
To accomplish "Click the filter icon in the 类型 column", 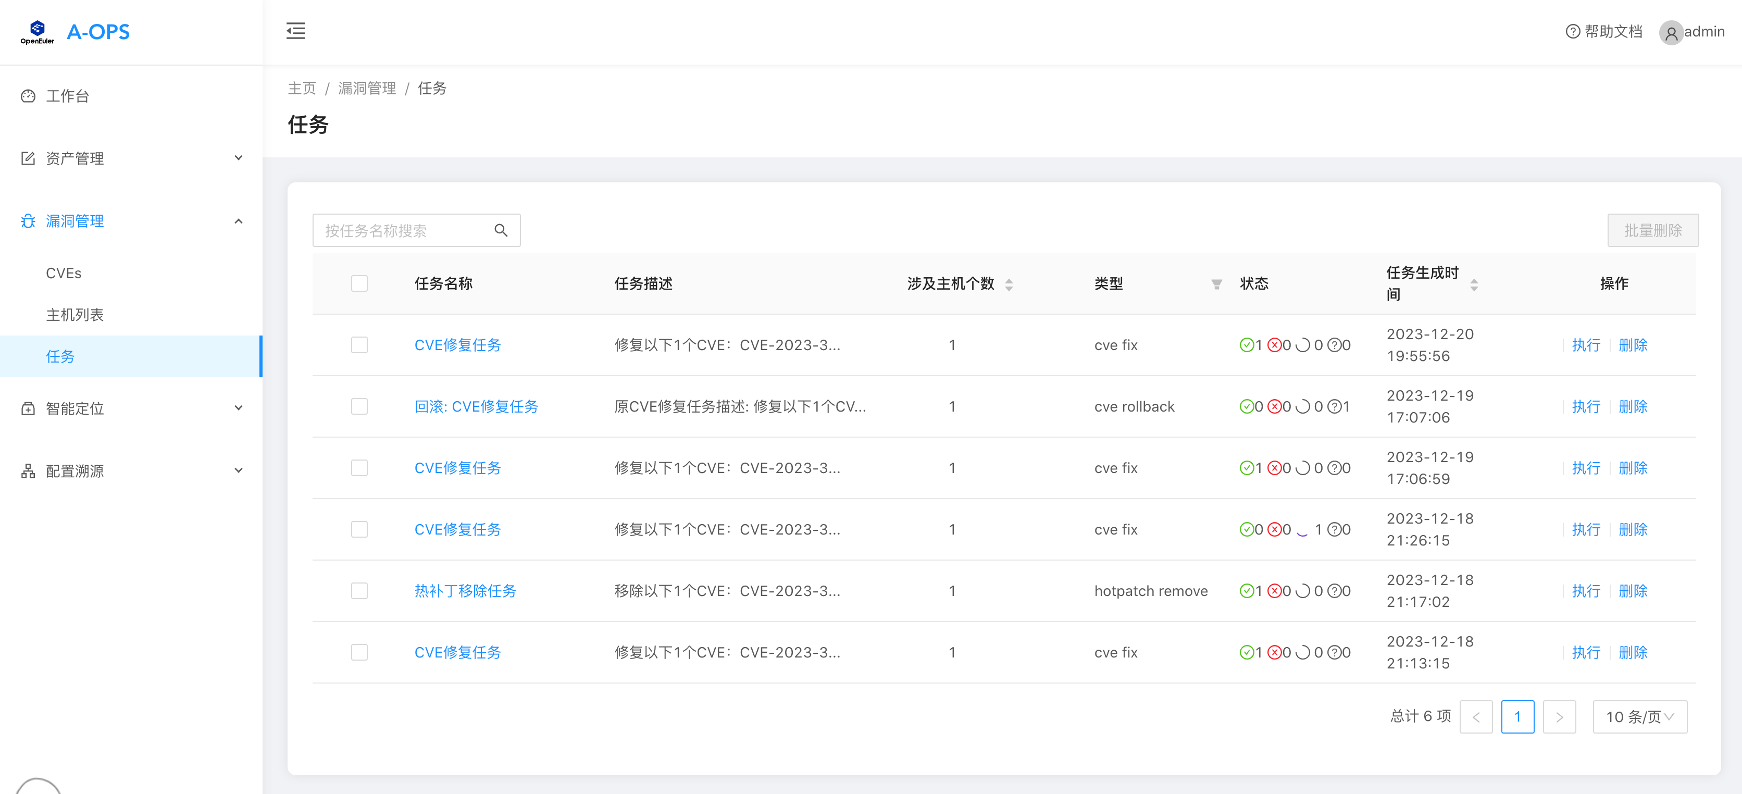I will coord(1216,285).
